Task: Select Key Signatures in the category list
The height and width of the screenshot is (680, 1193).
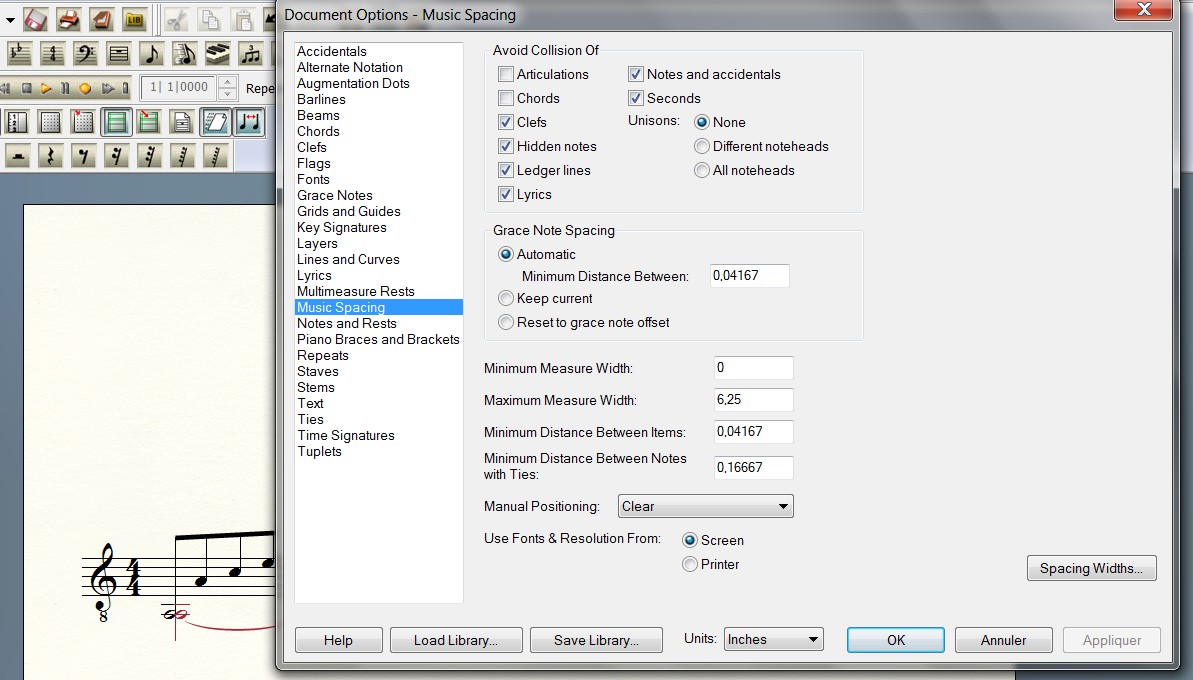Action: pyautogui.click(x=341, y=227)
